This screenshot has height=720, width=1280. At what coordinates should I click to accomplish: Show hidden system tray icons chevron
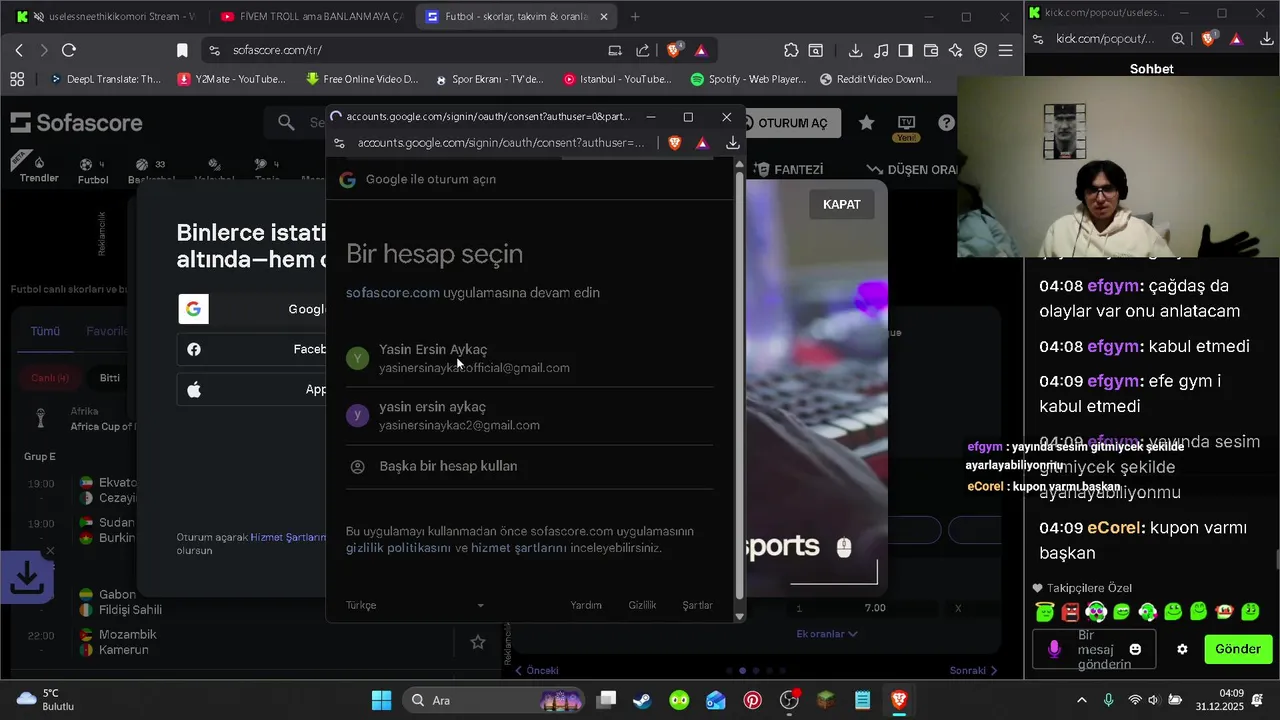click(x=1081, y=700)
